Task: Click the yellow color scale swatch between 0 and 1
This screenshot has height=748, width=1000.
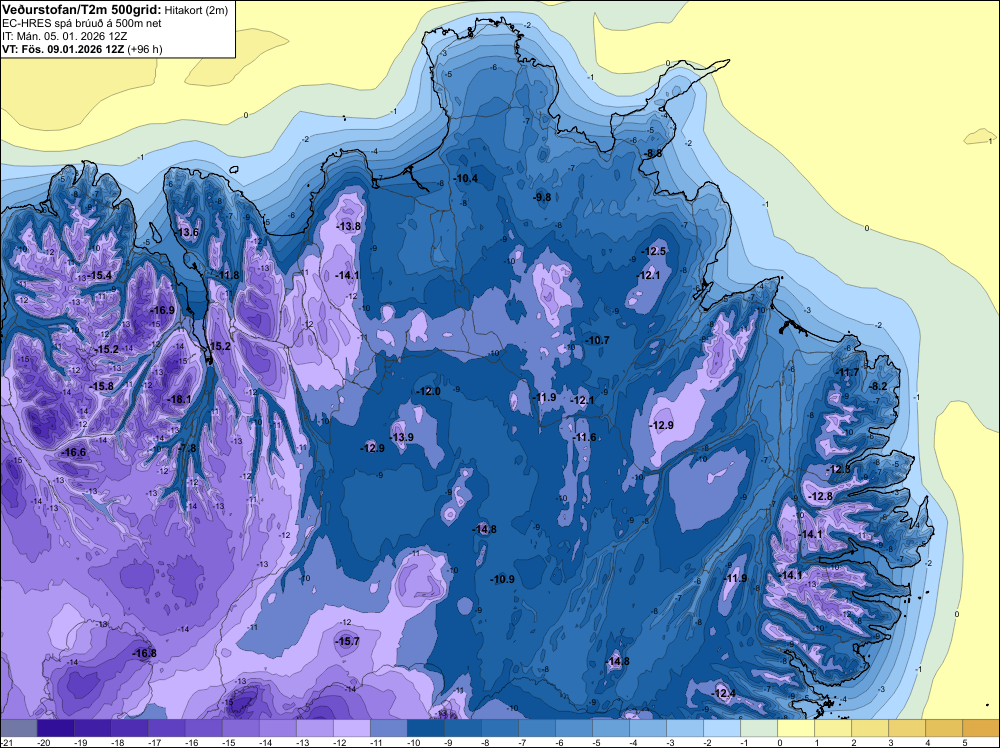Action: 796,728
